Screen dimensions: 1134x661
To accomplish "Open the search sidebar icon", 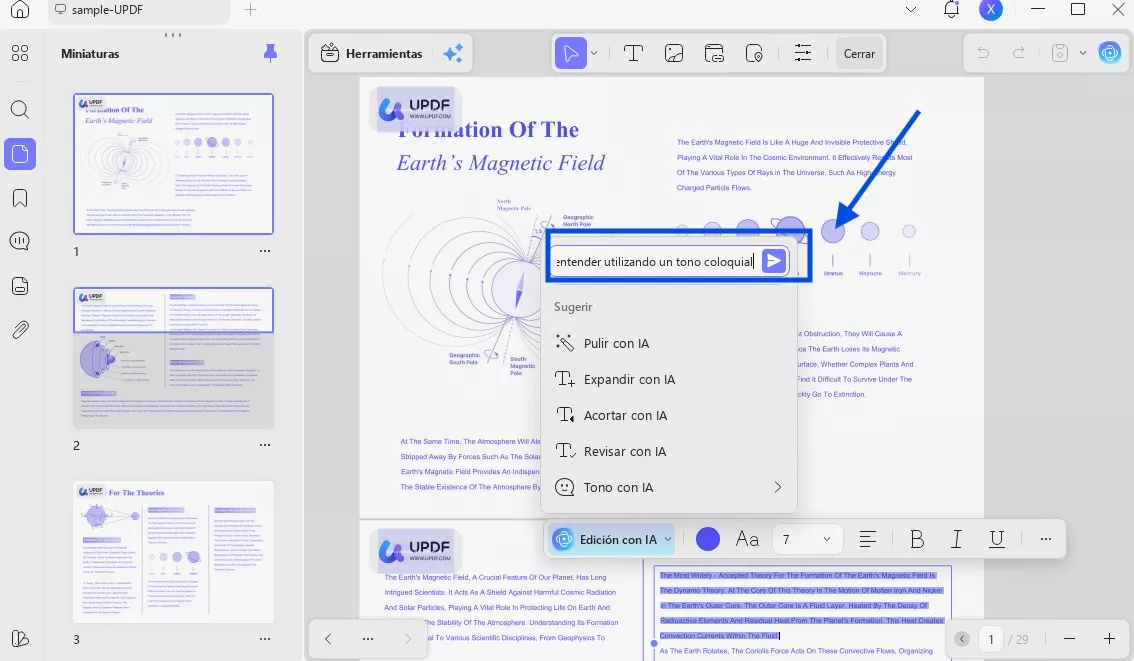I will coord(20,110).
